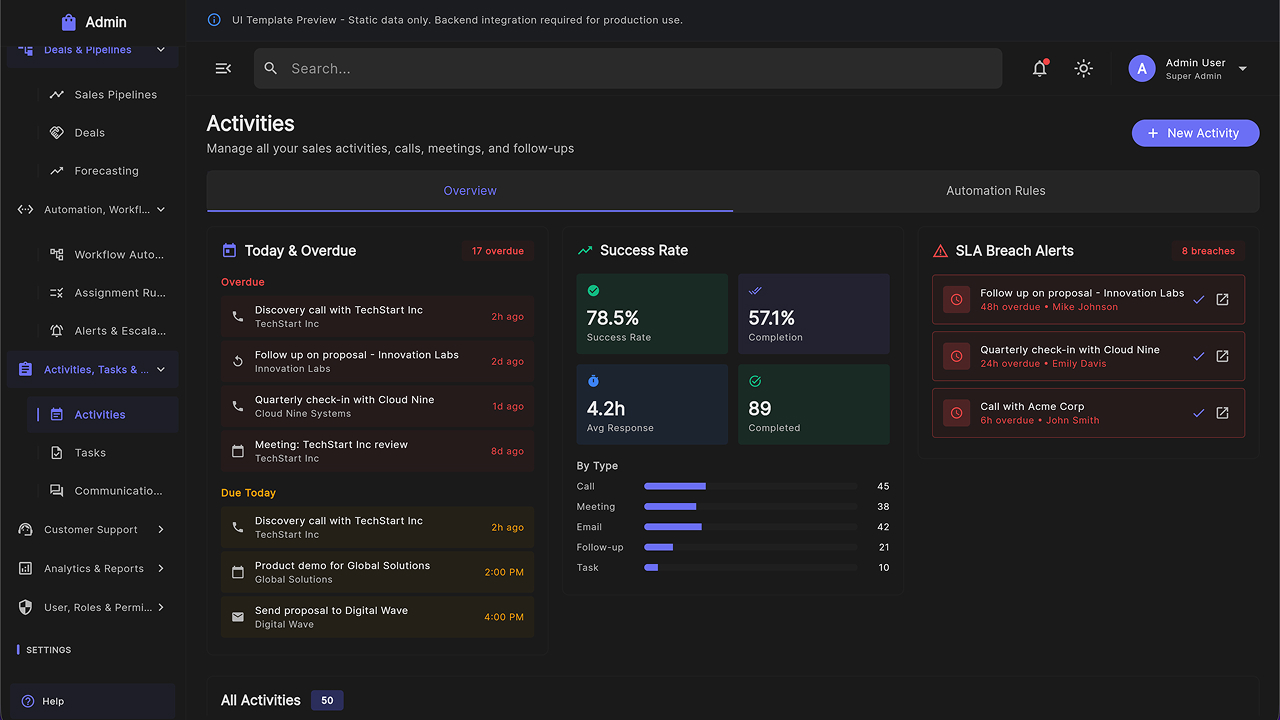
Task: Select the Overview tab
Action: tap(470, 191)
